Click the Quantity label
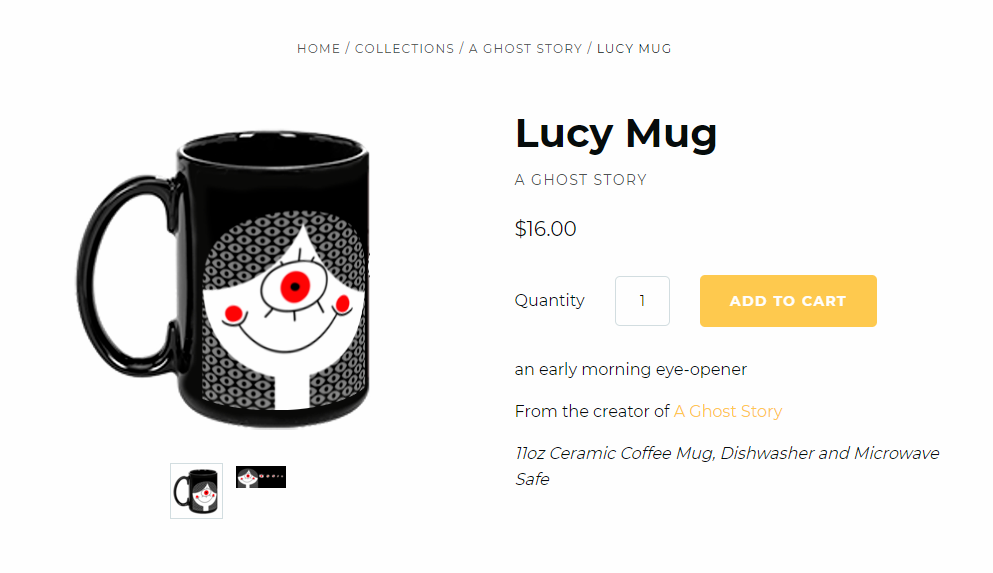The width and height of the screenshot is (993, 573). pos(549,300)
